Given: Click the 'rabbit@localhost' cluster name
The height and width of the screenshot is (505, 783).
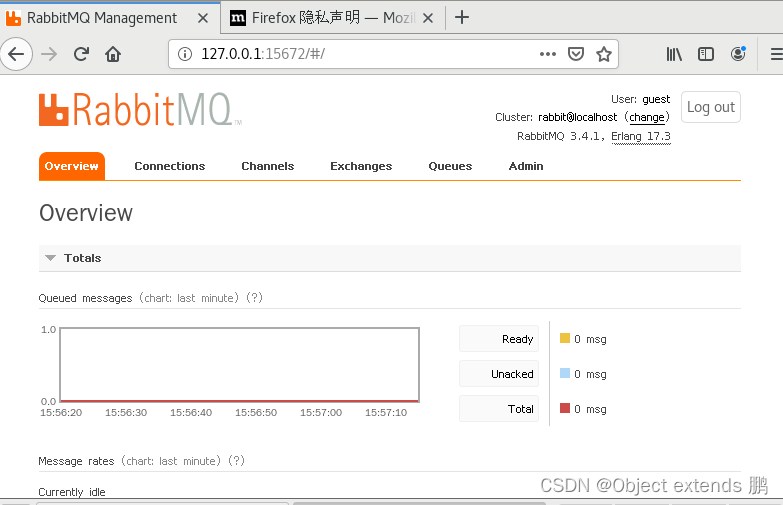Looking at the screenshot, I should 577,117.
